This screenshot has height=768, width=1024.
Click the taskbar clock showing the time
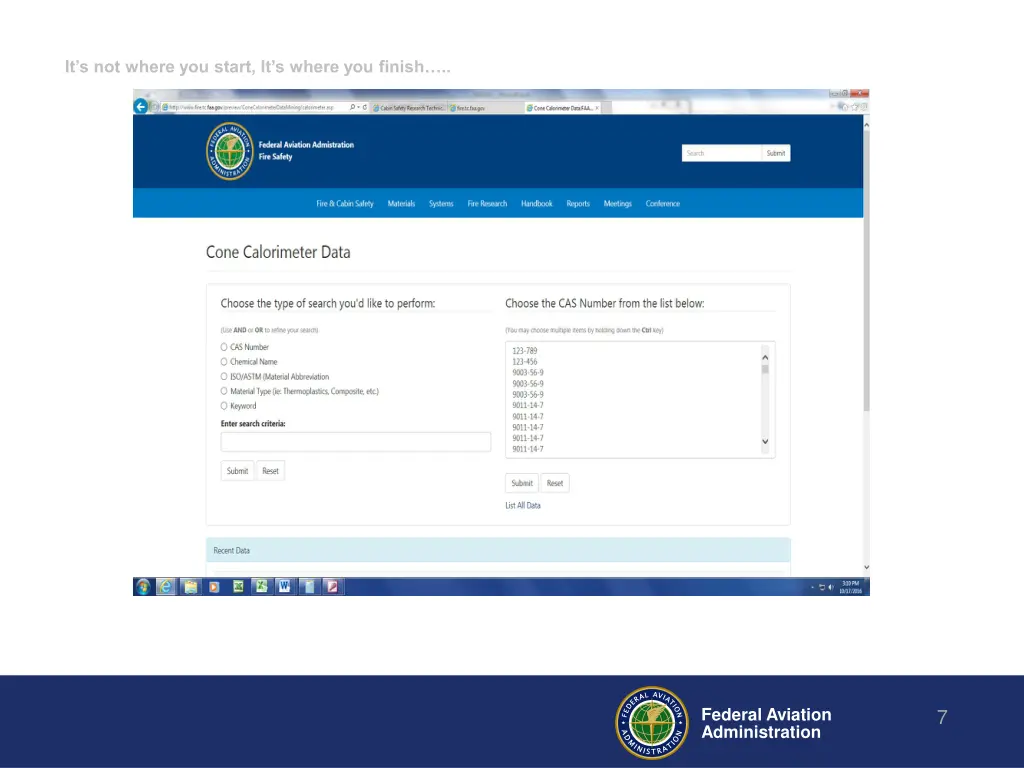tap(850, 587)
